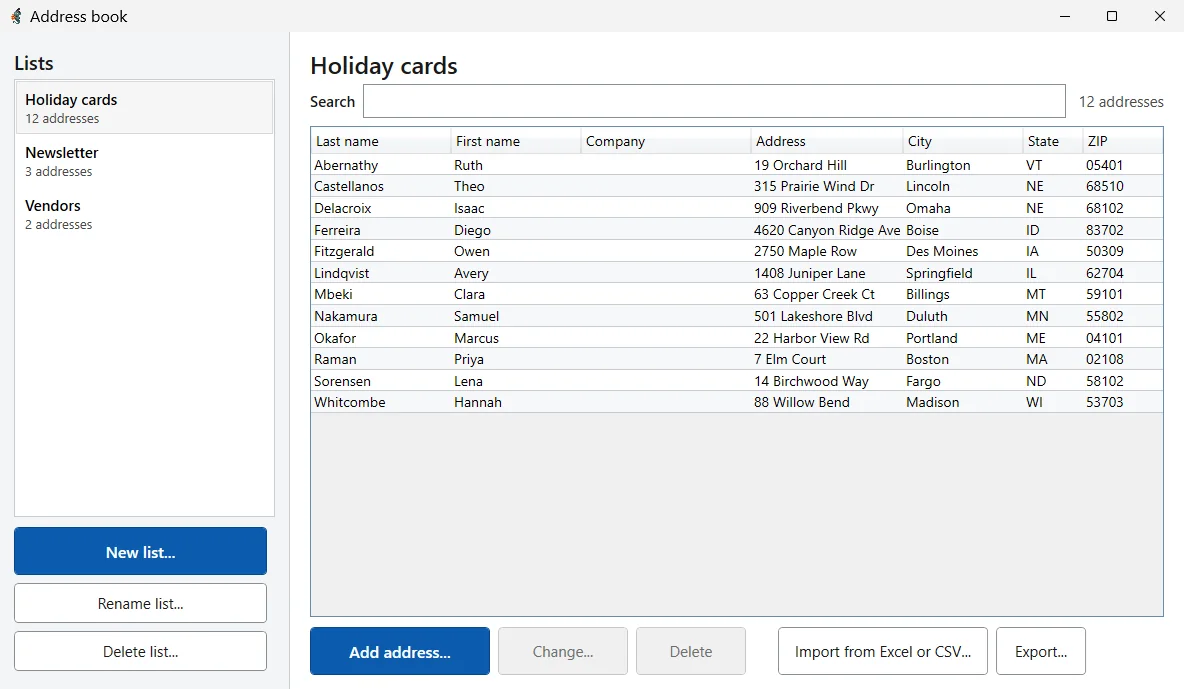The width and height of the screenshot is (1184, 689).
Task: Select the Ferreira row
Action: pos(736,230)
